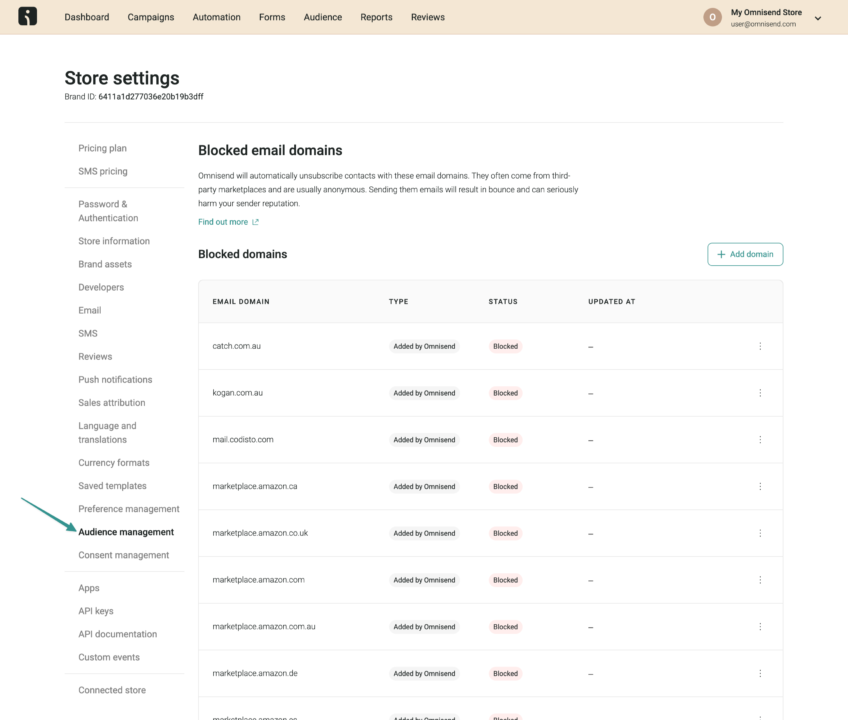This screenshot has width=848, height=720.
Task: Open the Audience menu
Action: pos(323,17)
